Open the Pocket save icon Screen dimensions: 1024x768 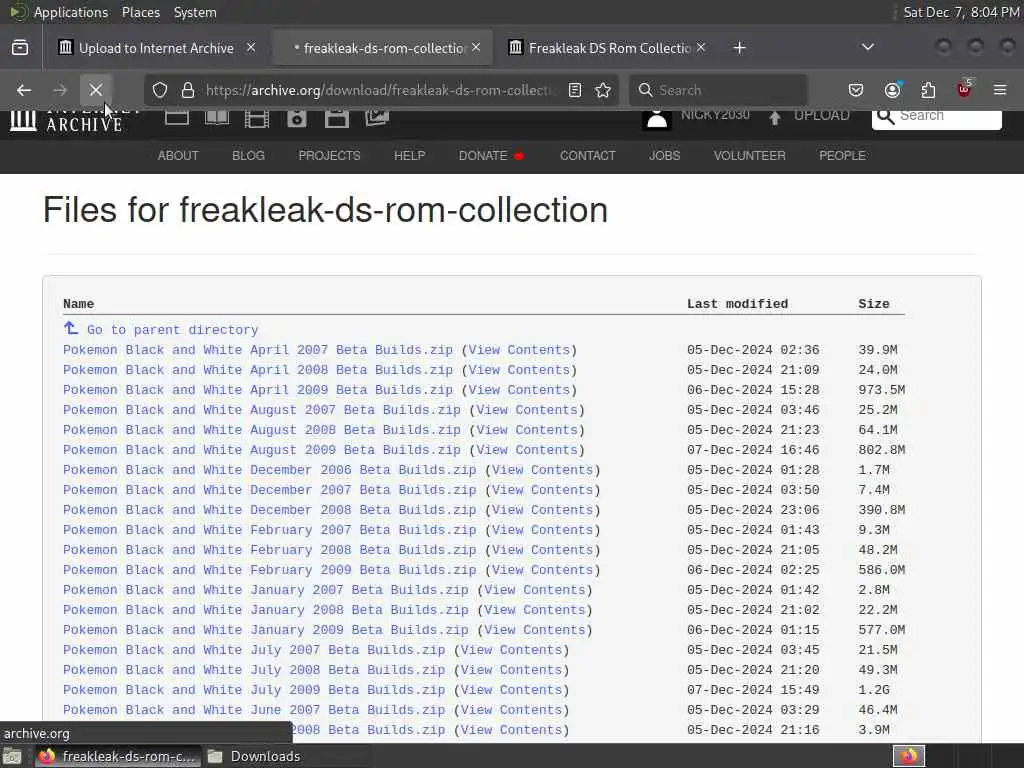coord(856,90)
